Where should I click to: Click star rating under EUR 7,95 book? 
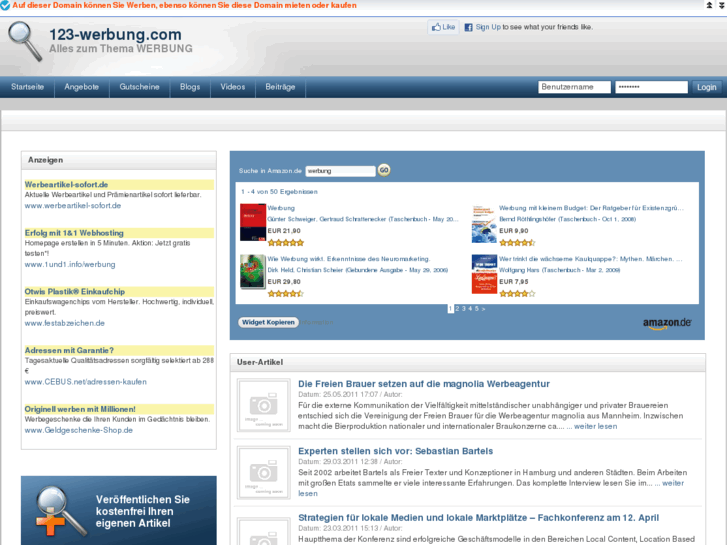point(517,294)
